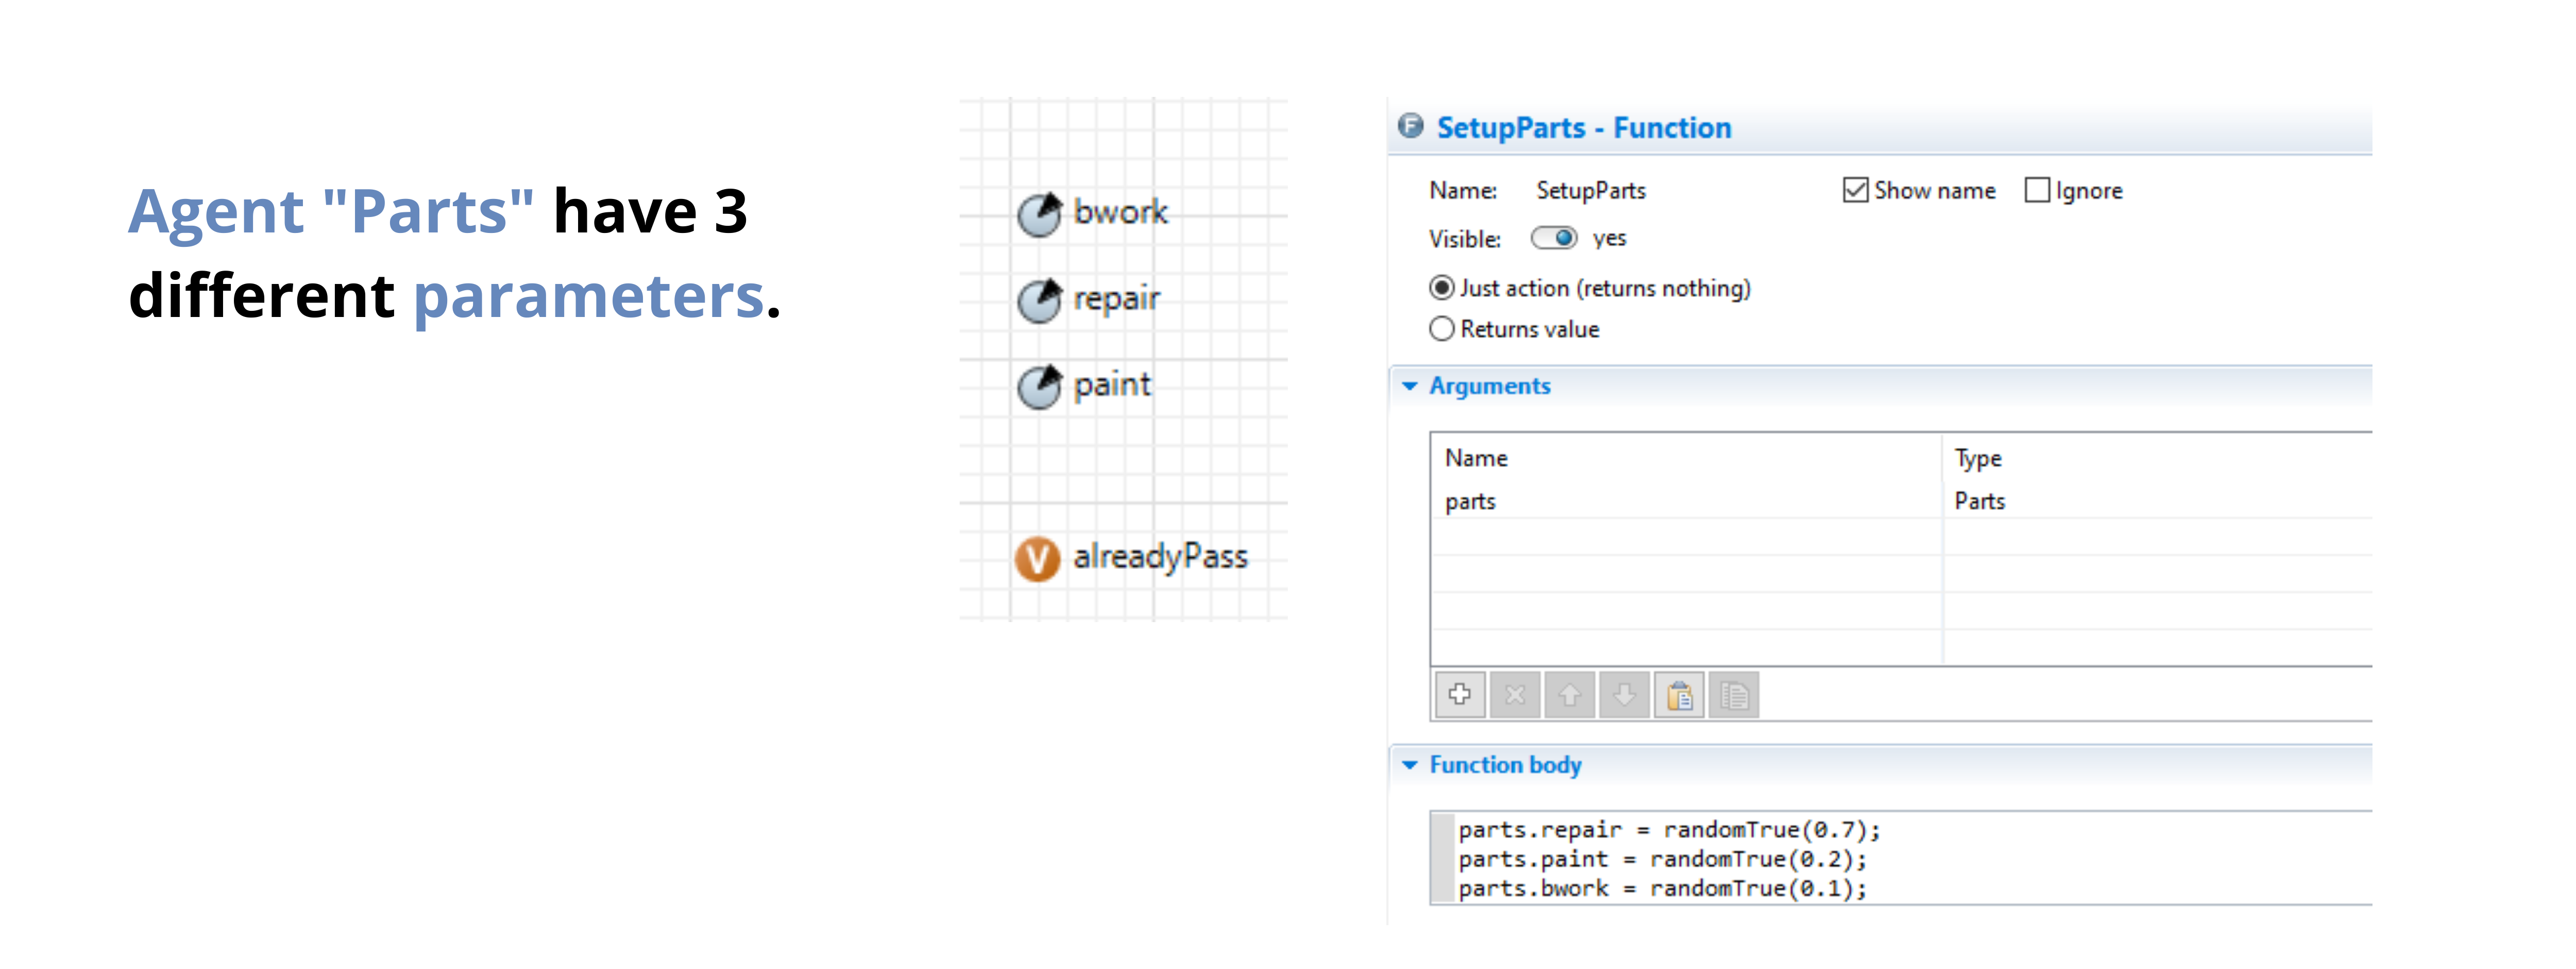The height and width of the screenshot is (969, 2576).
Task: Click the copy arguments icon
Action: point(1734,694)
